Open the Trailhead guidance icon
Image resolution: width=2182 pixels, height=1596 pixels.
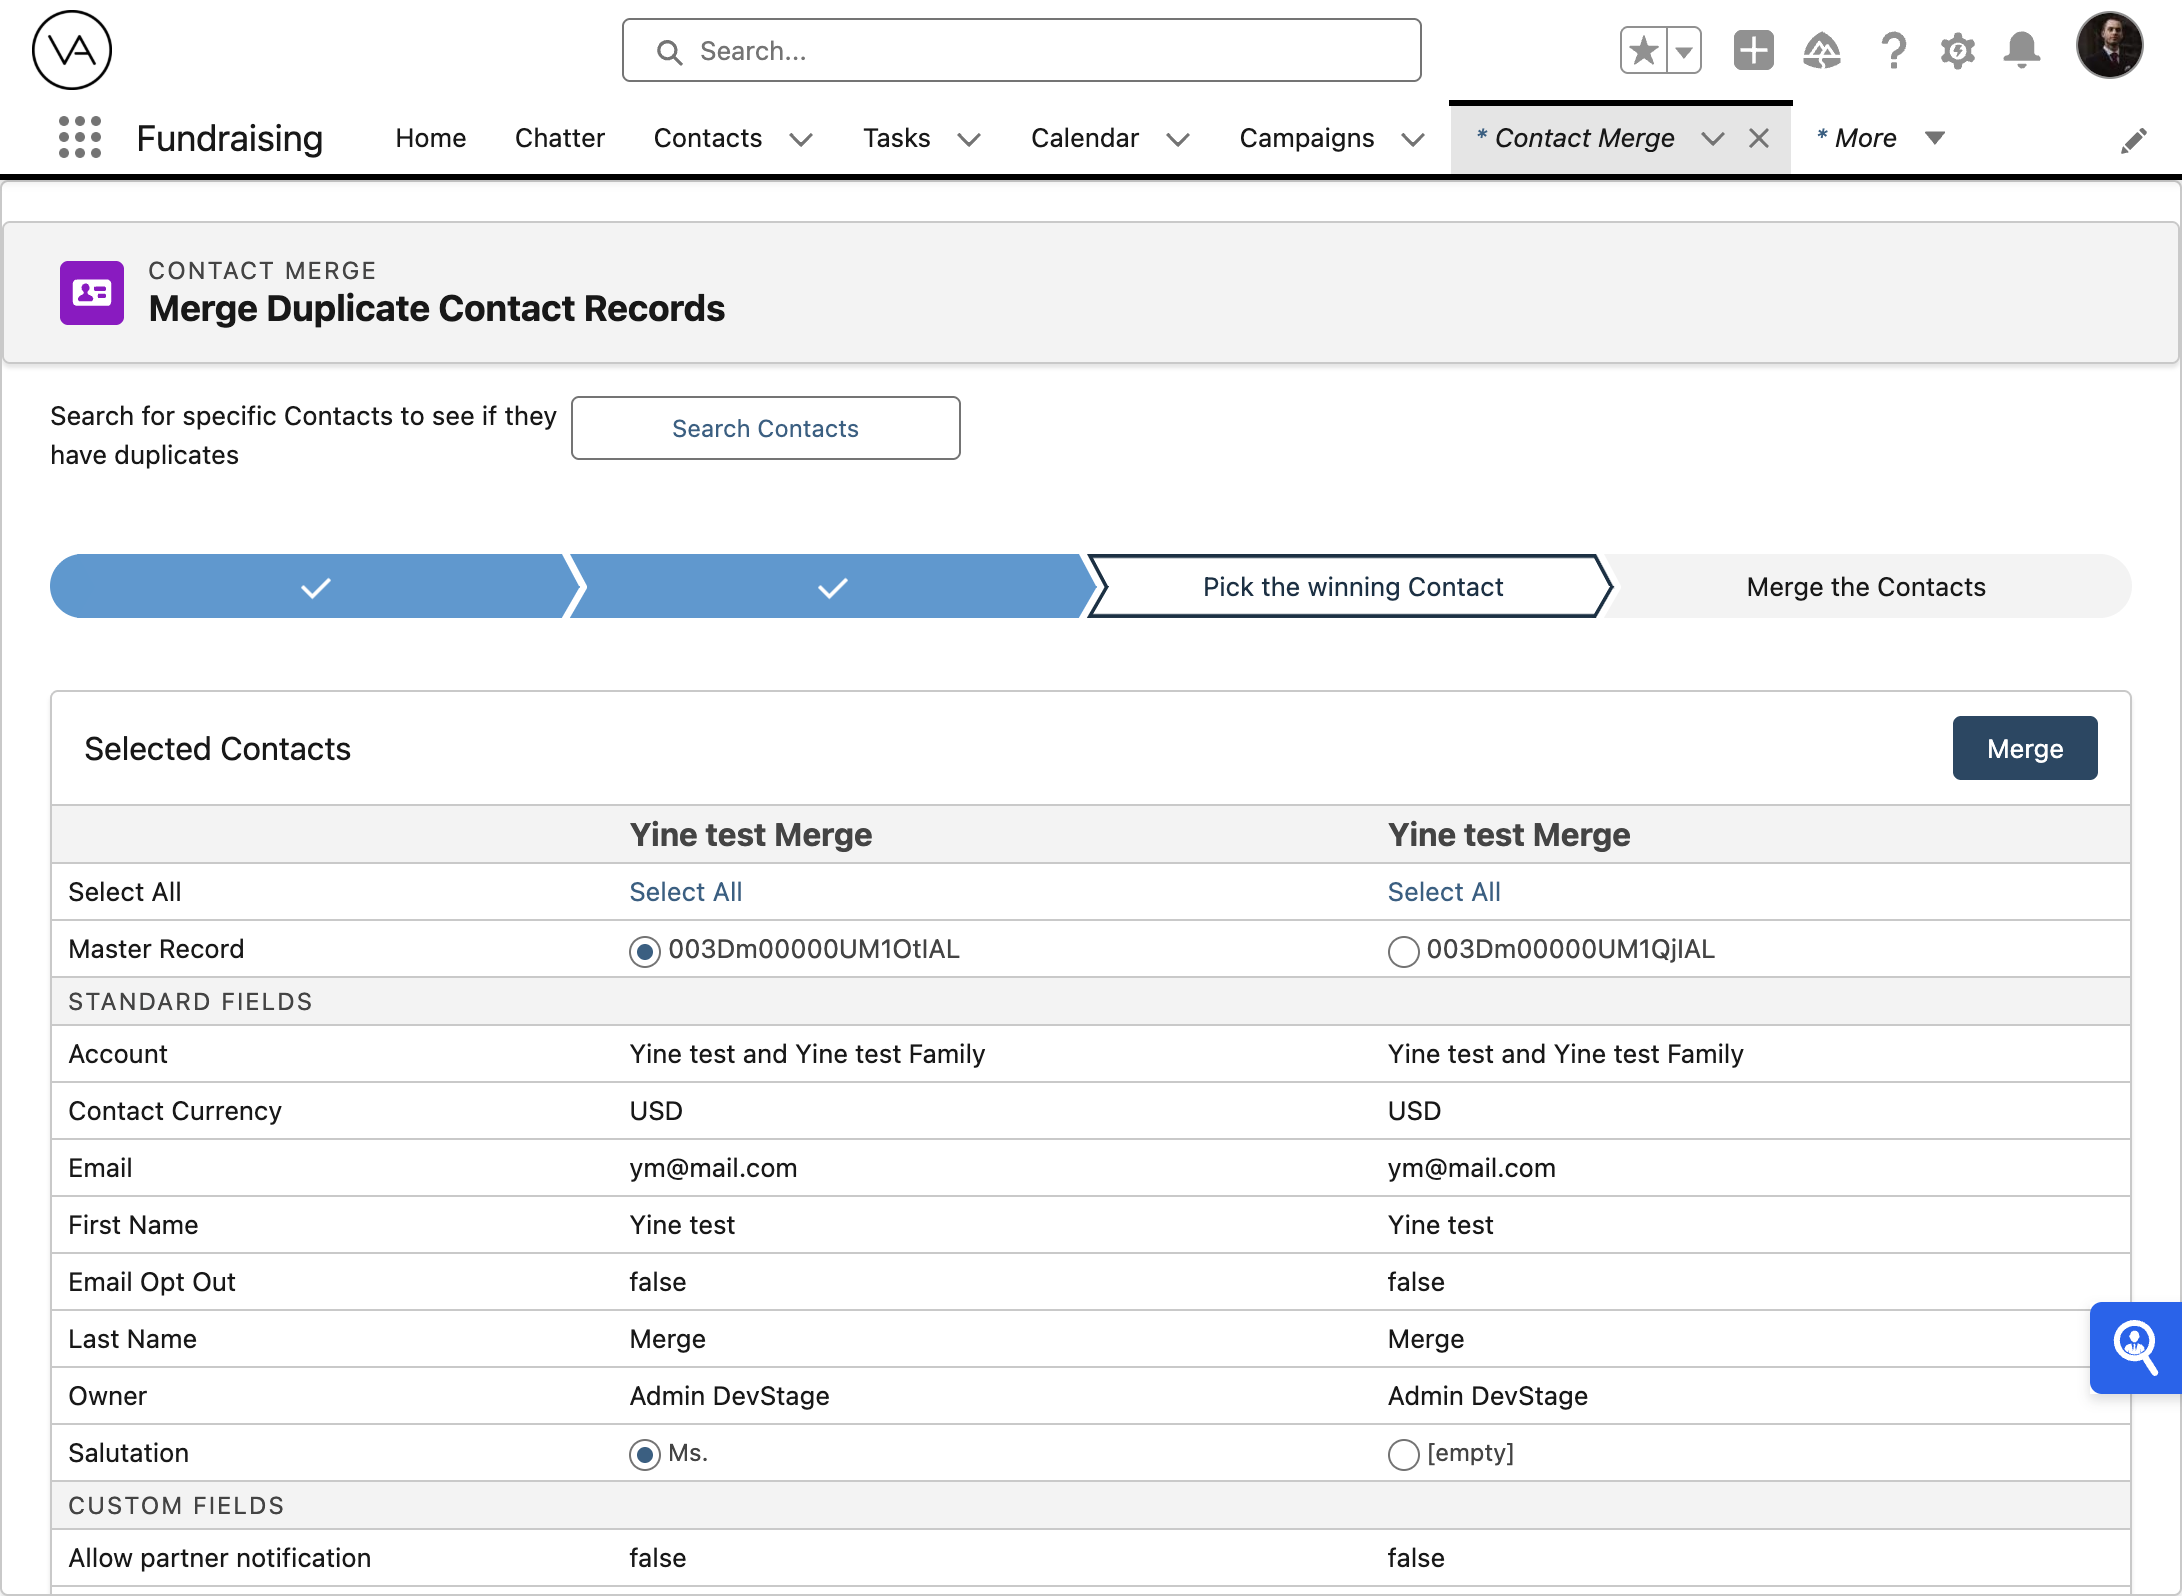coord(1822,50)
